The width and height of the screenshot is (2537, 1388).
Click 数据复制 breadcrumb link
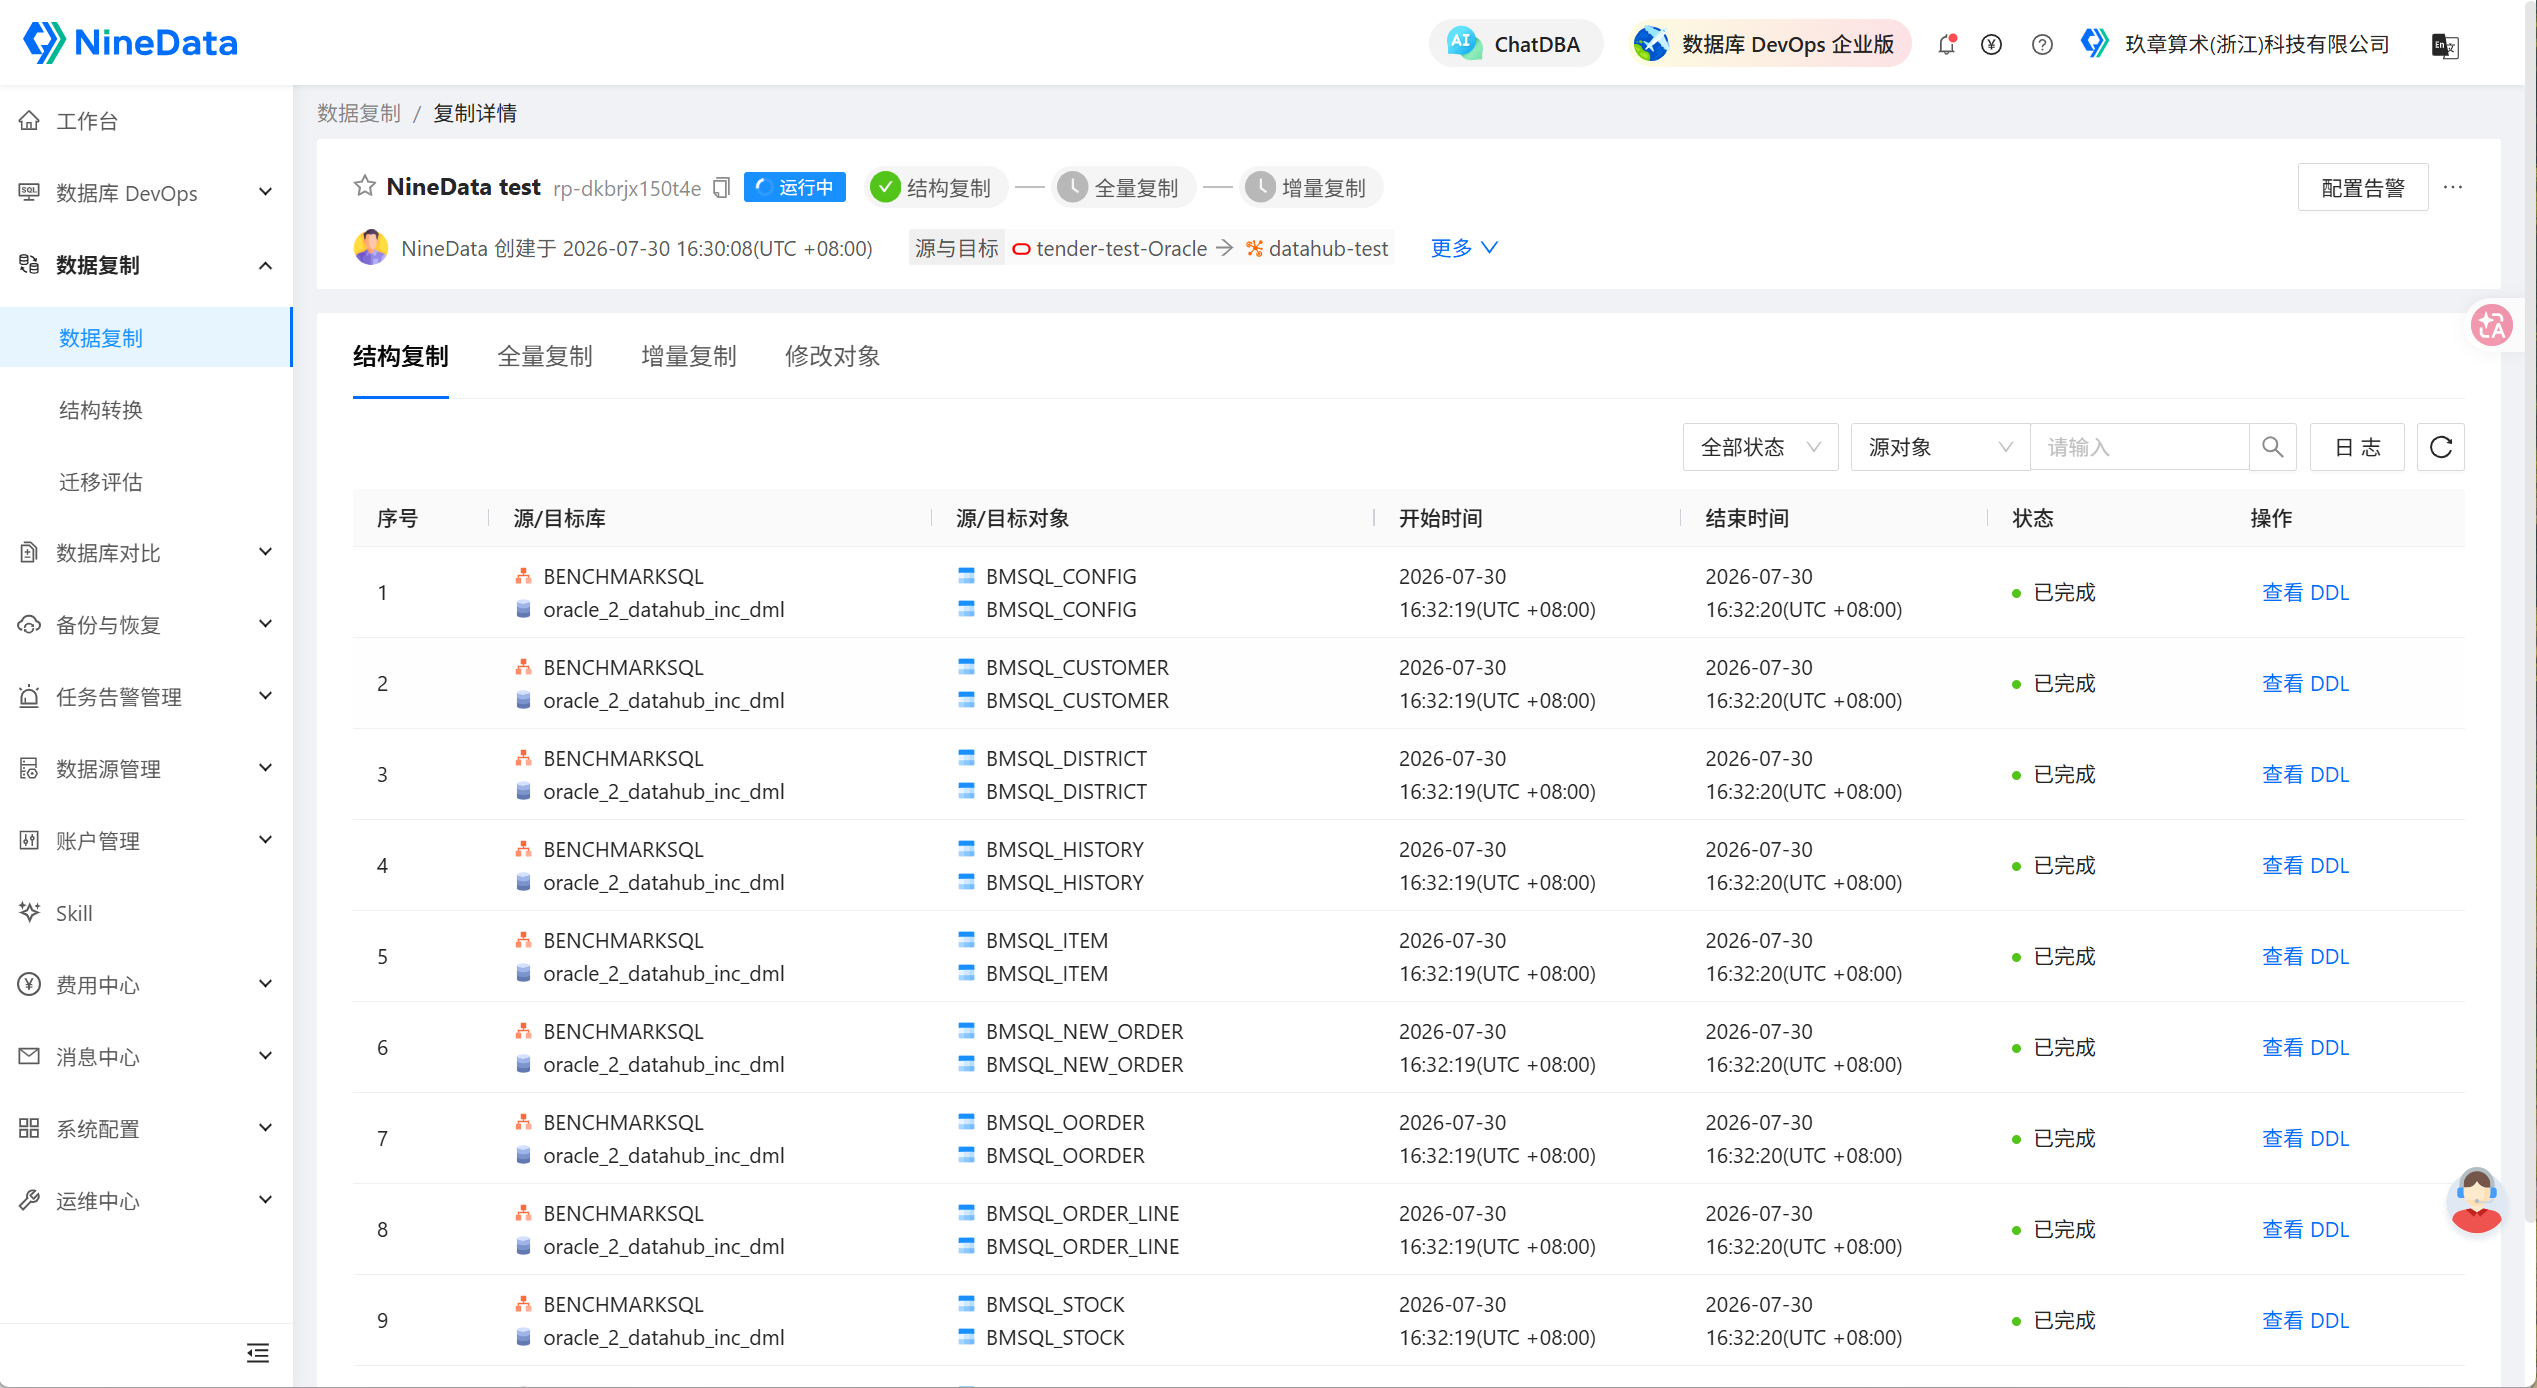click(358, 113)
